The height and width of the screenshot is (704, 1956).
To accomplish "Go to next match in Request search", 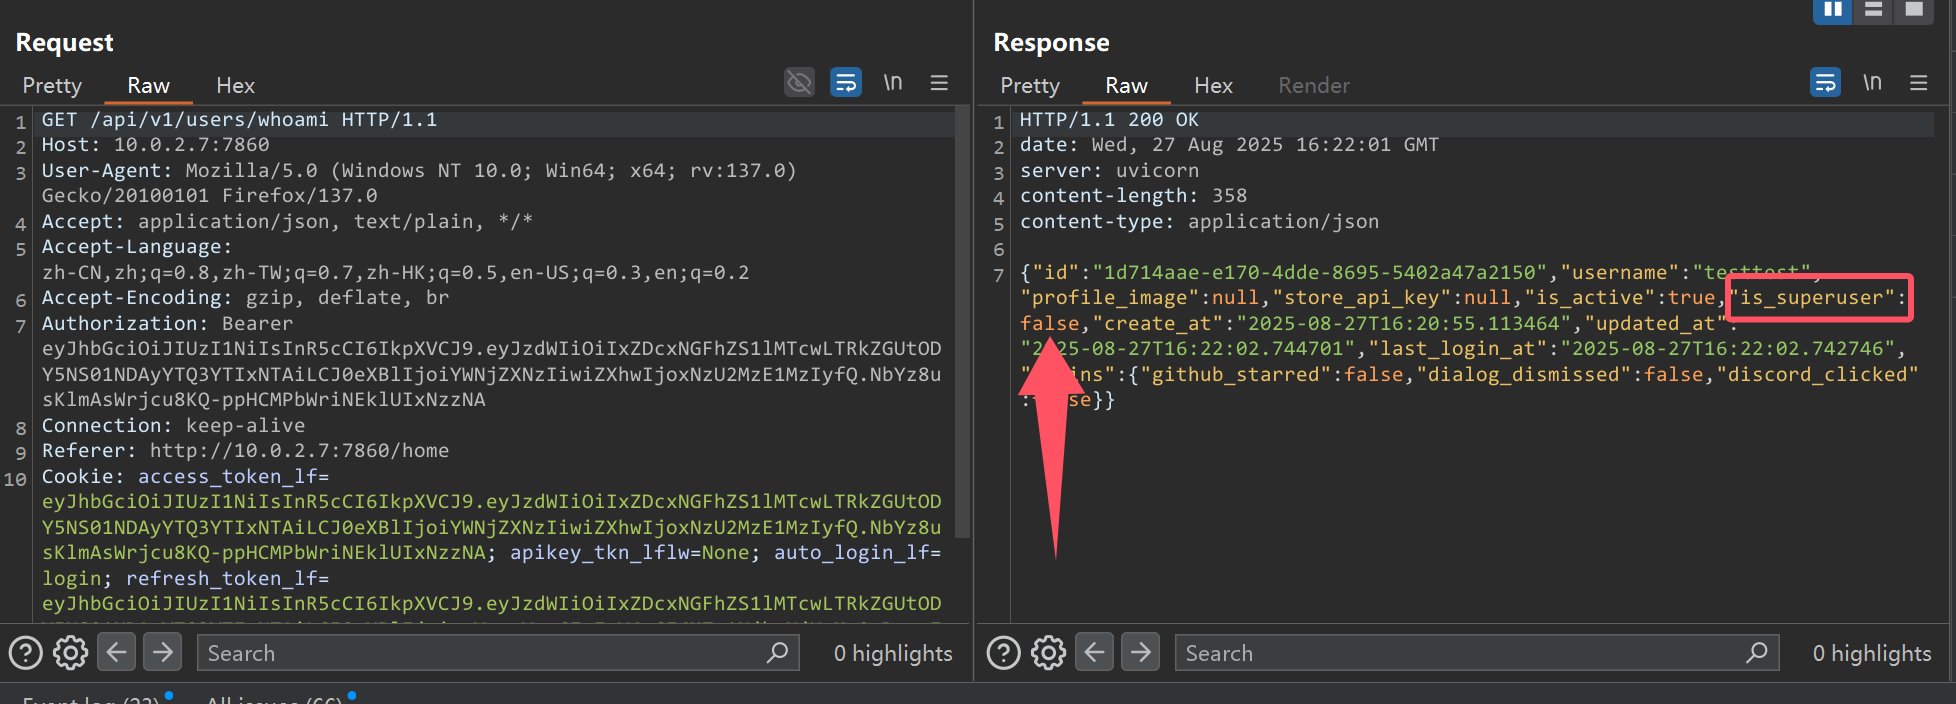I will tap(162, 653).
